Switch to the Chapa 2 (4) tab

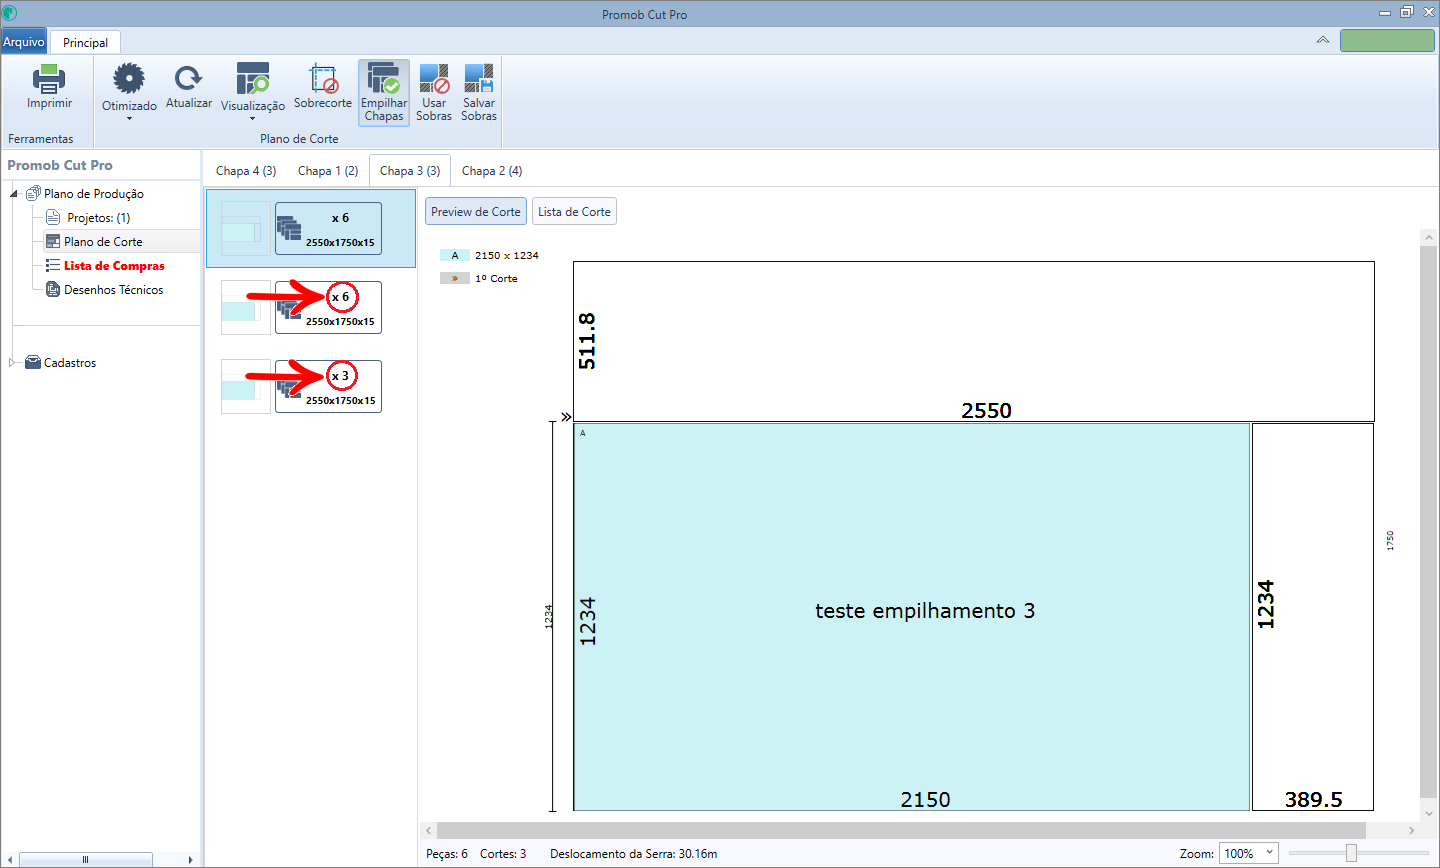(492, 171)
